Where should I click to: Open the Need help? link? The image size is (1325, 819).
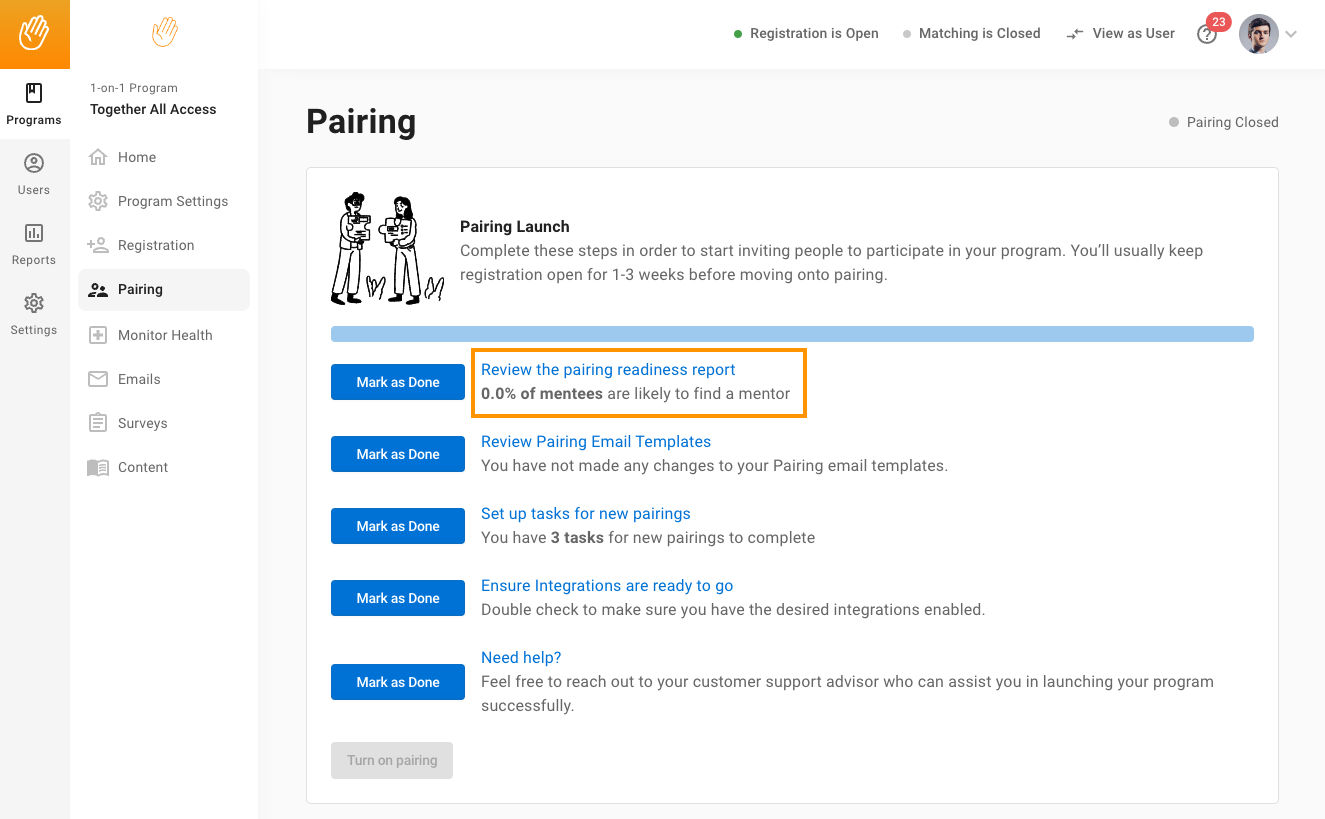pyautogui.click(x=521, y=658)
